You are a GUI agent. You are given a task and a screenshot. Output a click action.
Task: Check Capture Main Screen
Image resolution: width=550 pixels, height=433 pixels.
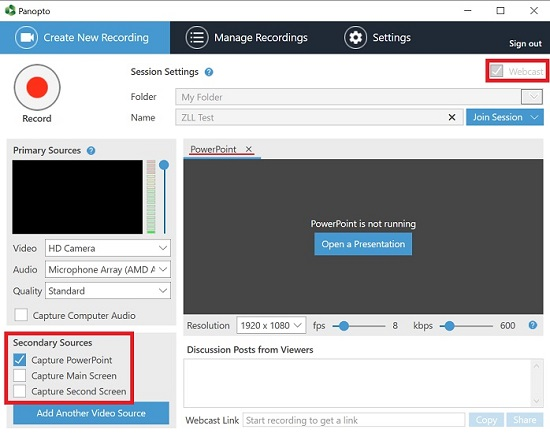click(x=20, y=375)
